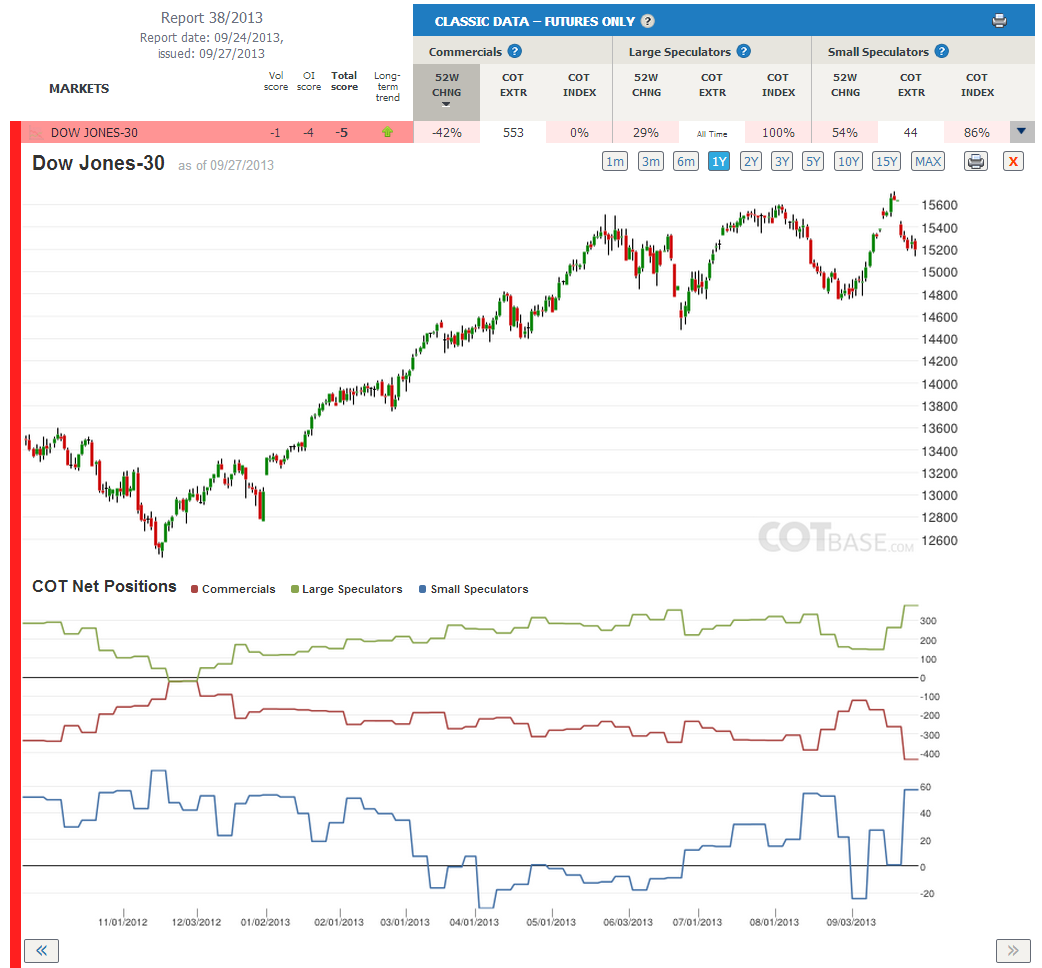The width and height of the screenshot is (1042, 968).
Task: Go to the next report with the right arrows
Action: pos(1013,951)
